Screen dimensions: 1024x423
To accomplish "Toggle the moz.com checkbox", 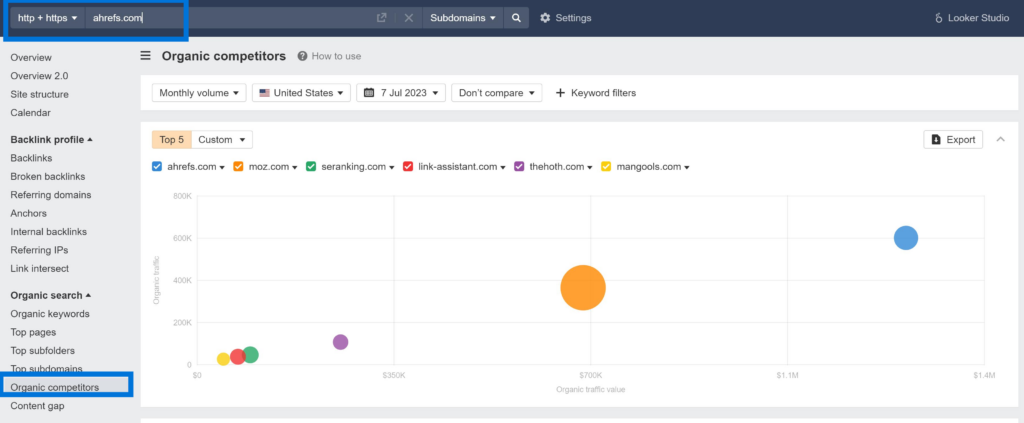I will point(239,167).
